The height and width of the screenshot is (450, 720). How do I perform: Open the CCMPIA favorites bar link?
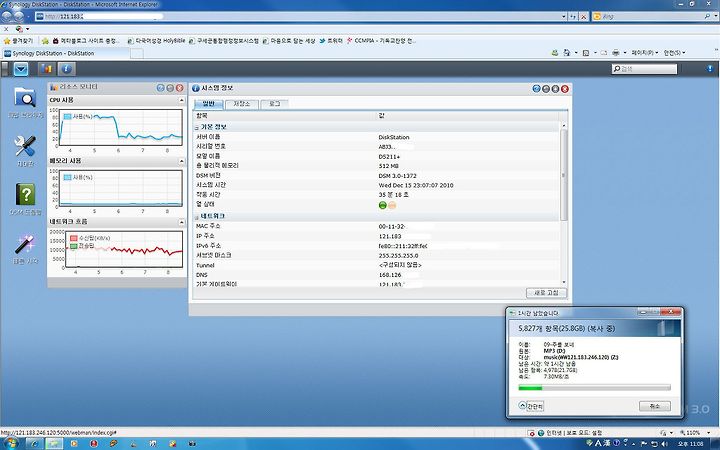[381, 41]
